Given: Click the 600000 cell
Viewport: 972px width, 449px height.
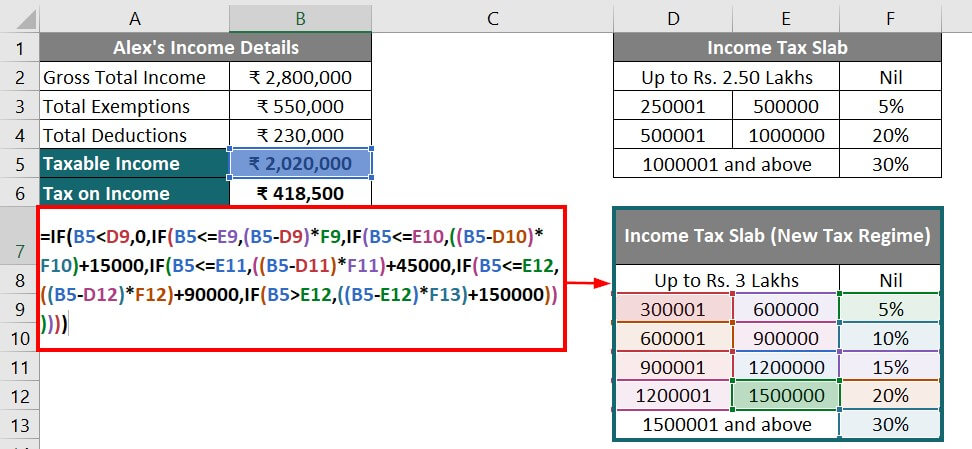Looking at the screenshot, I should point(786,309).
